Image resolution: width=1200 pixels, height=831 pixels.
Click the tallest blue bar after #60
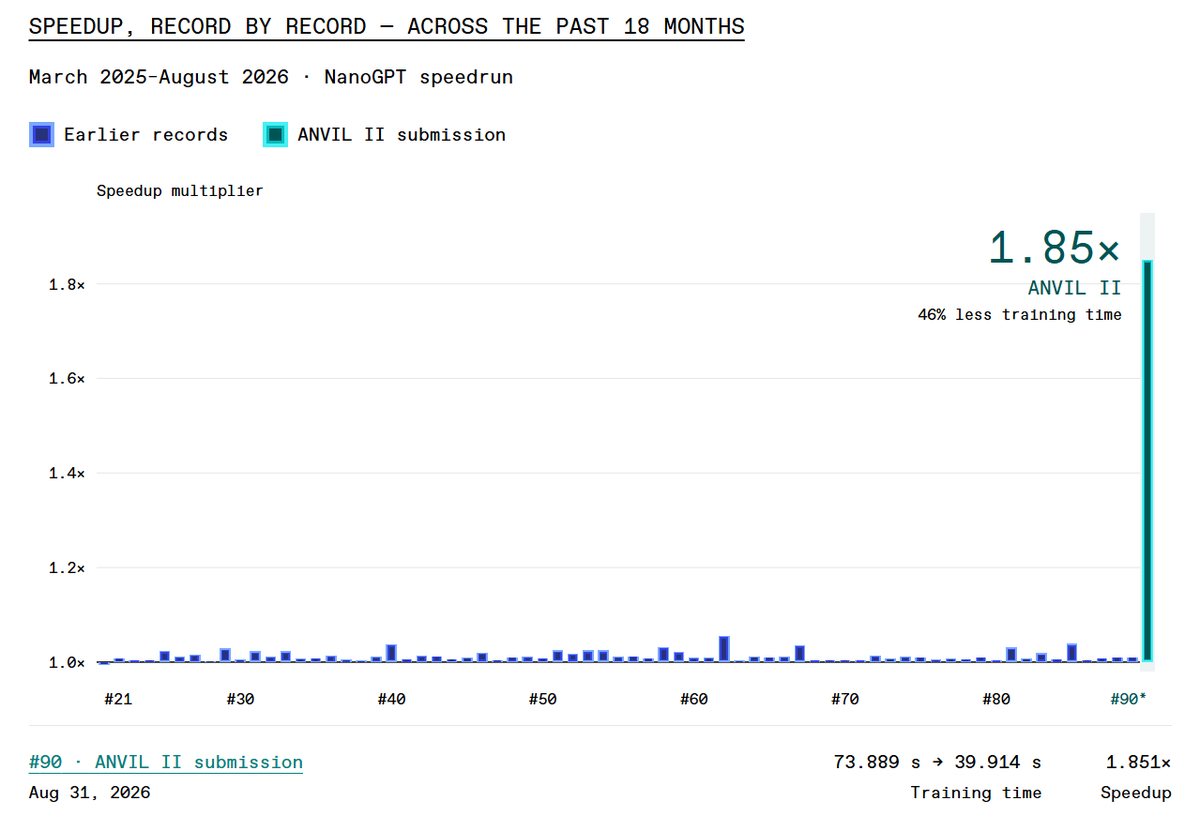coord(724,649)
